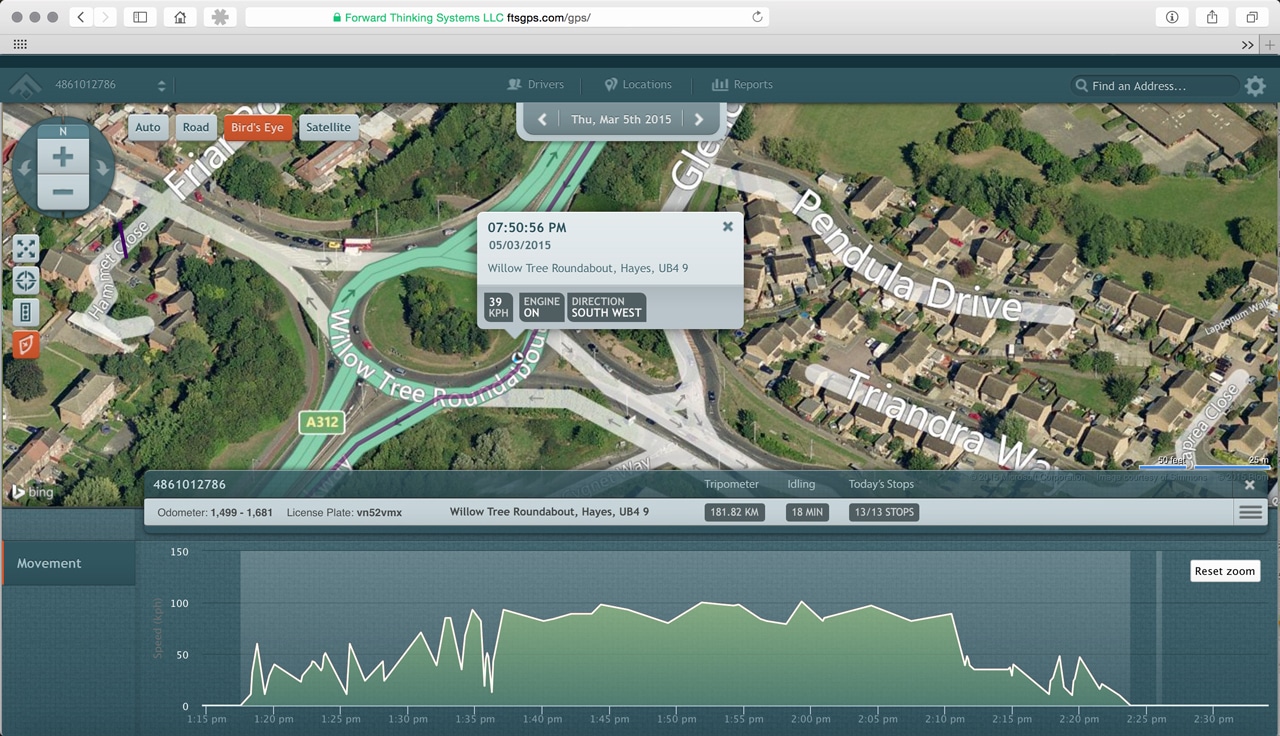Go to previous day arrow

pos(542,119)
